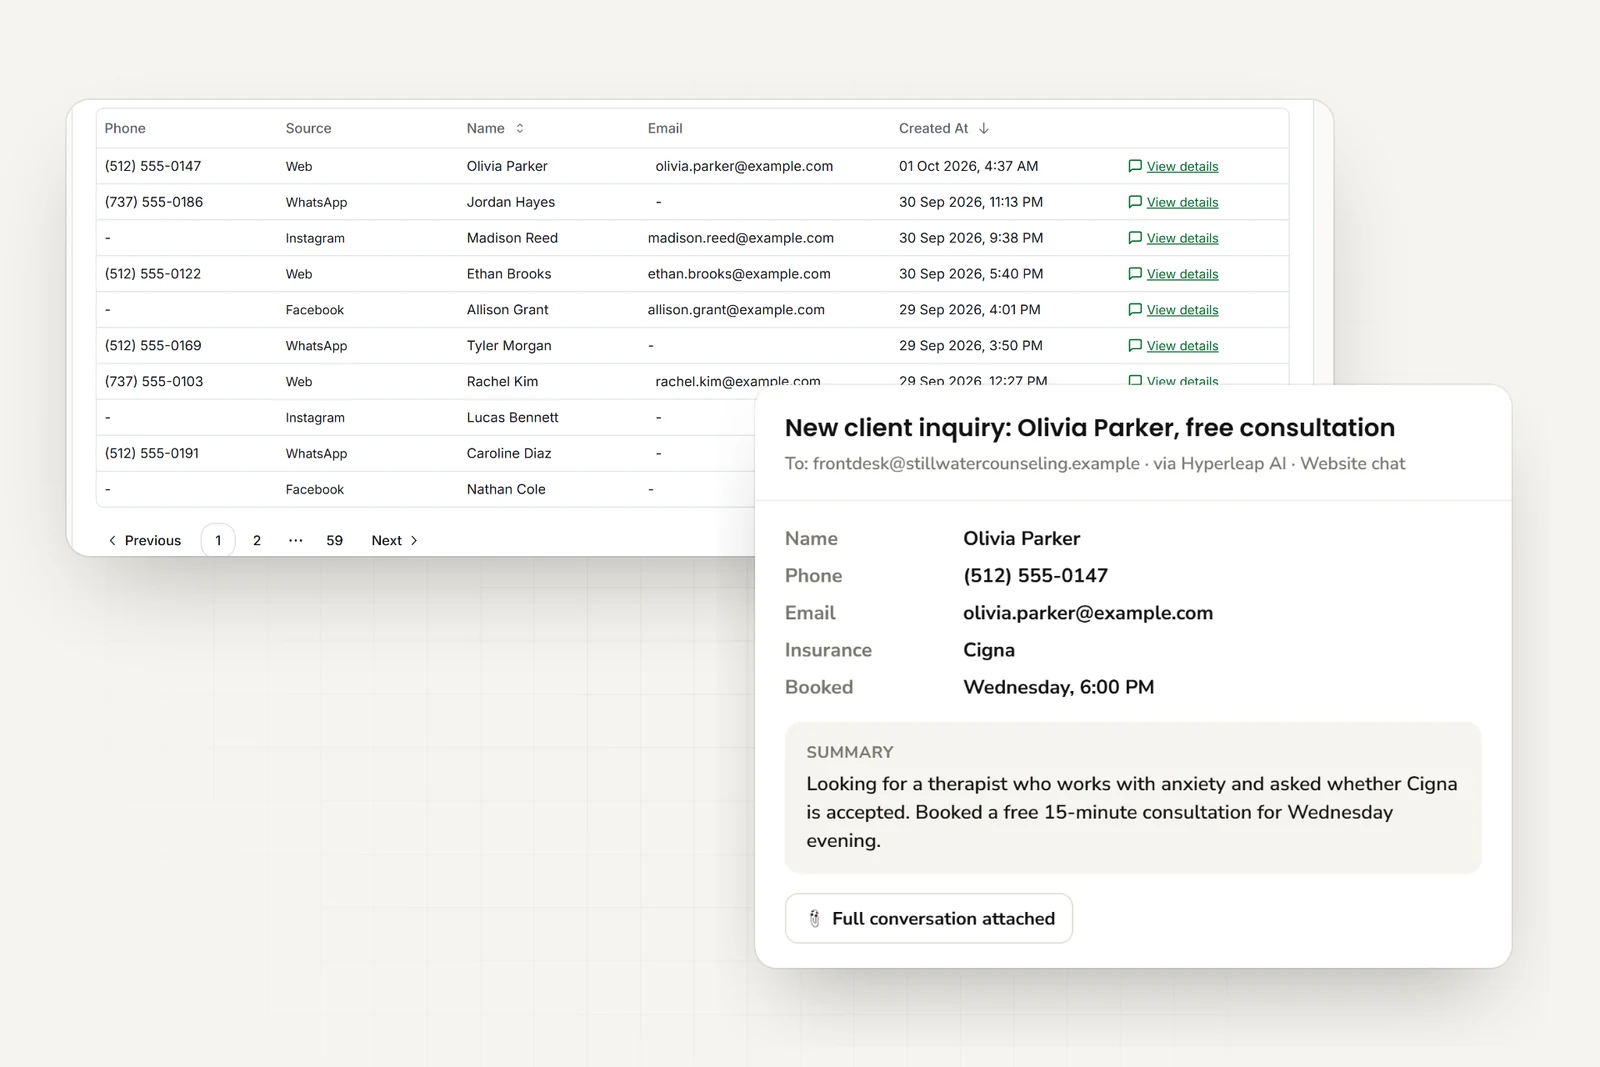Open the Full conversation attached button

tap(929, 918)
